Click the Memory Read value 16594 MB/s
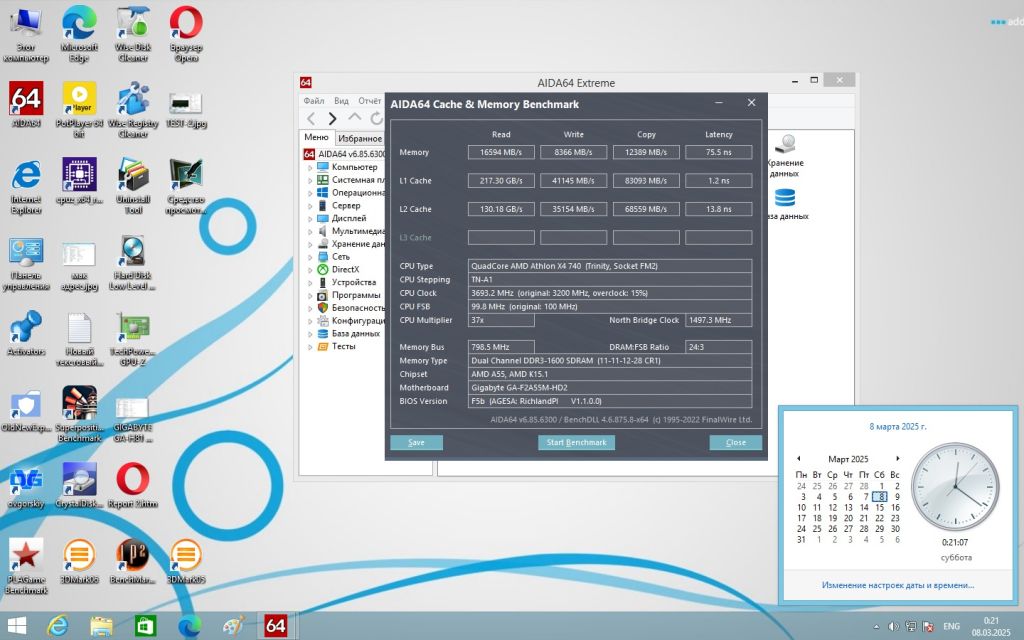1024x640 pixels. coord(501,152)
